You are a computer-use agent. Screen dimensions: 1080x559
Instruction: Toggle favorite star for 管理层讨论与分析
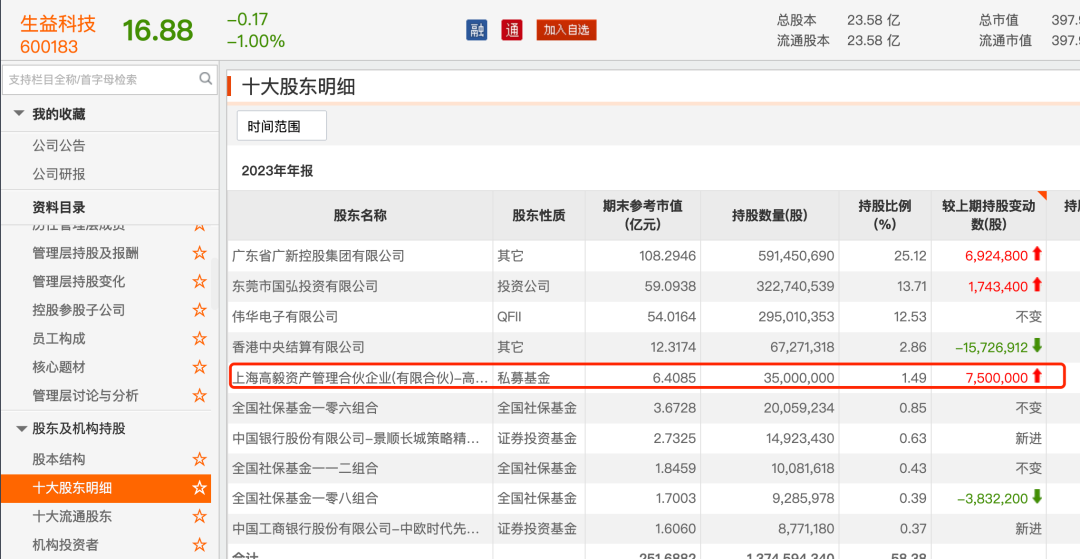pos(200,396)
